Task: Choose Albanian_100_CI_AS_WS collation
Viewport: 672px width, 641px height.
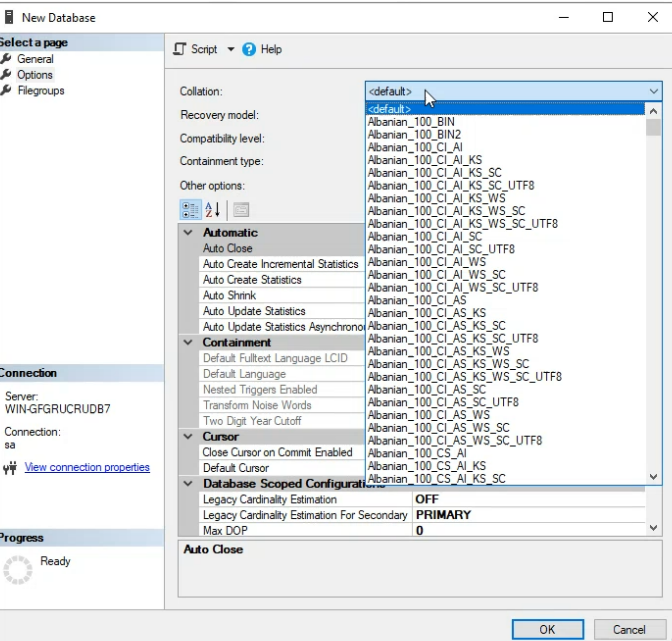Action: [505, 415]
